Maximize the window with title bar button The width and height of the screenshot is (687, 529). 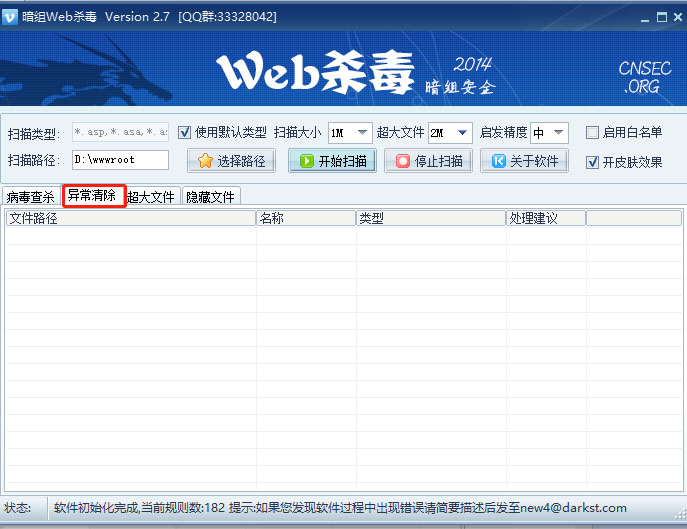[x=662, y=17]
